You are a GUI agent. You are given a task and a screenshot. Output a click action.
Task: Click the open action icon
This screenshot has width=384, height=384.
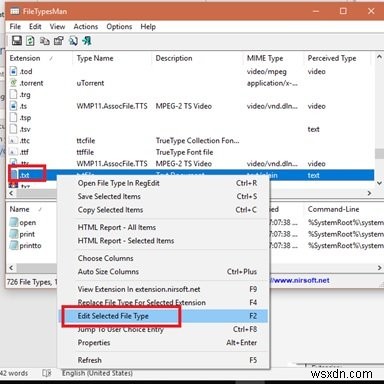(14, 222)
